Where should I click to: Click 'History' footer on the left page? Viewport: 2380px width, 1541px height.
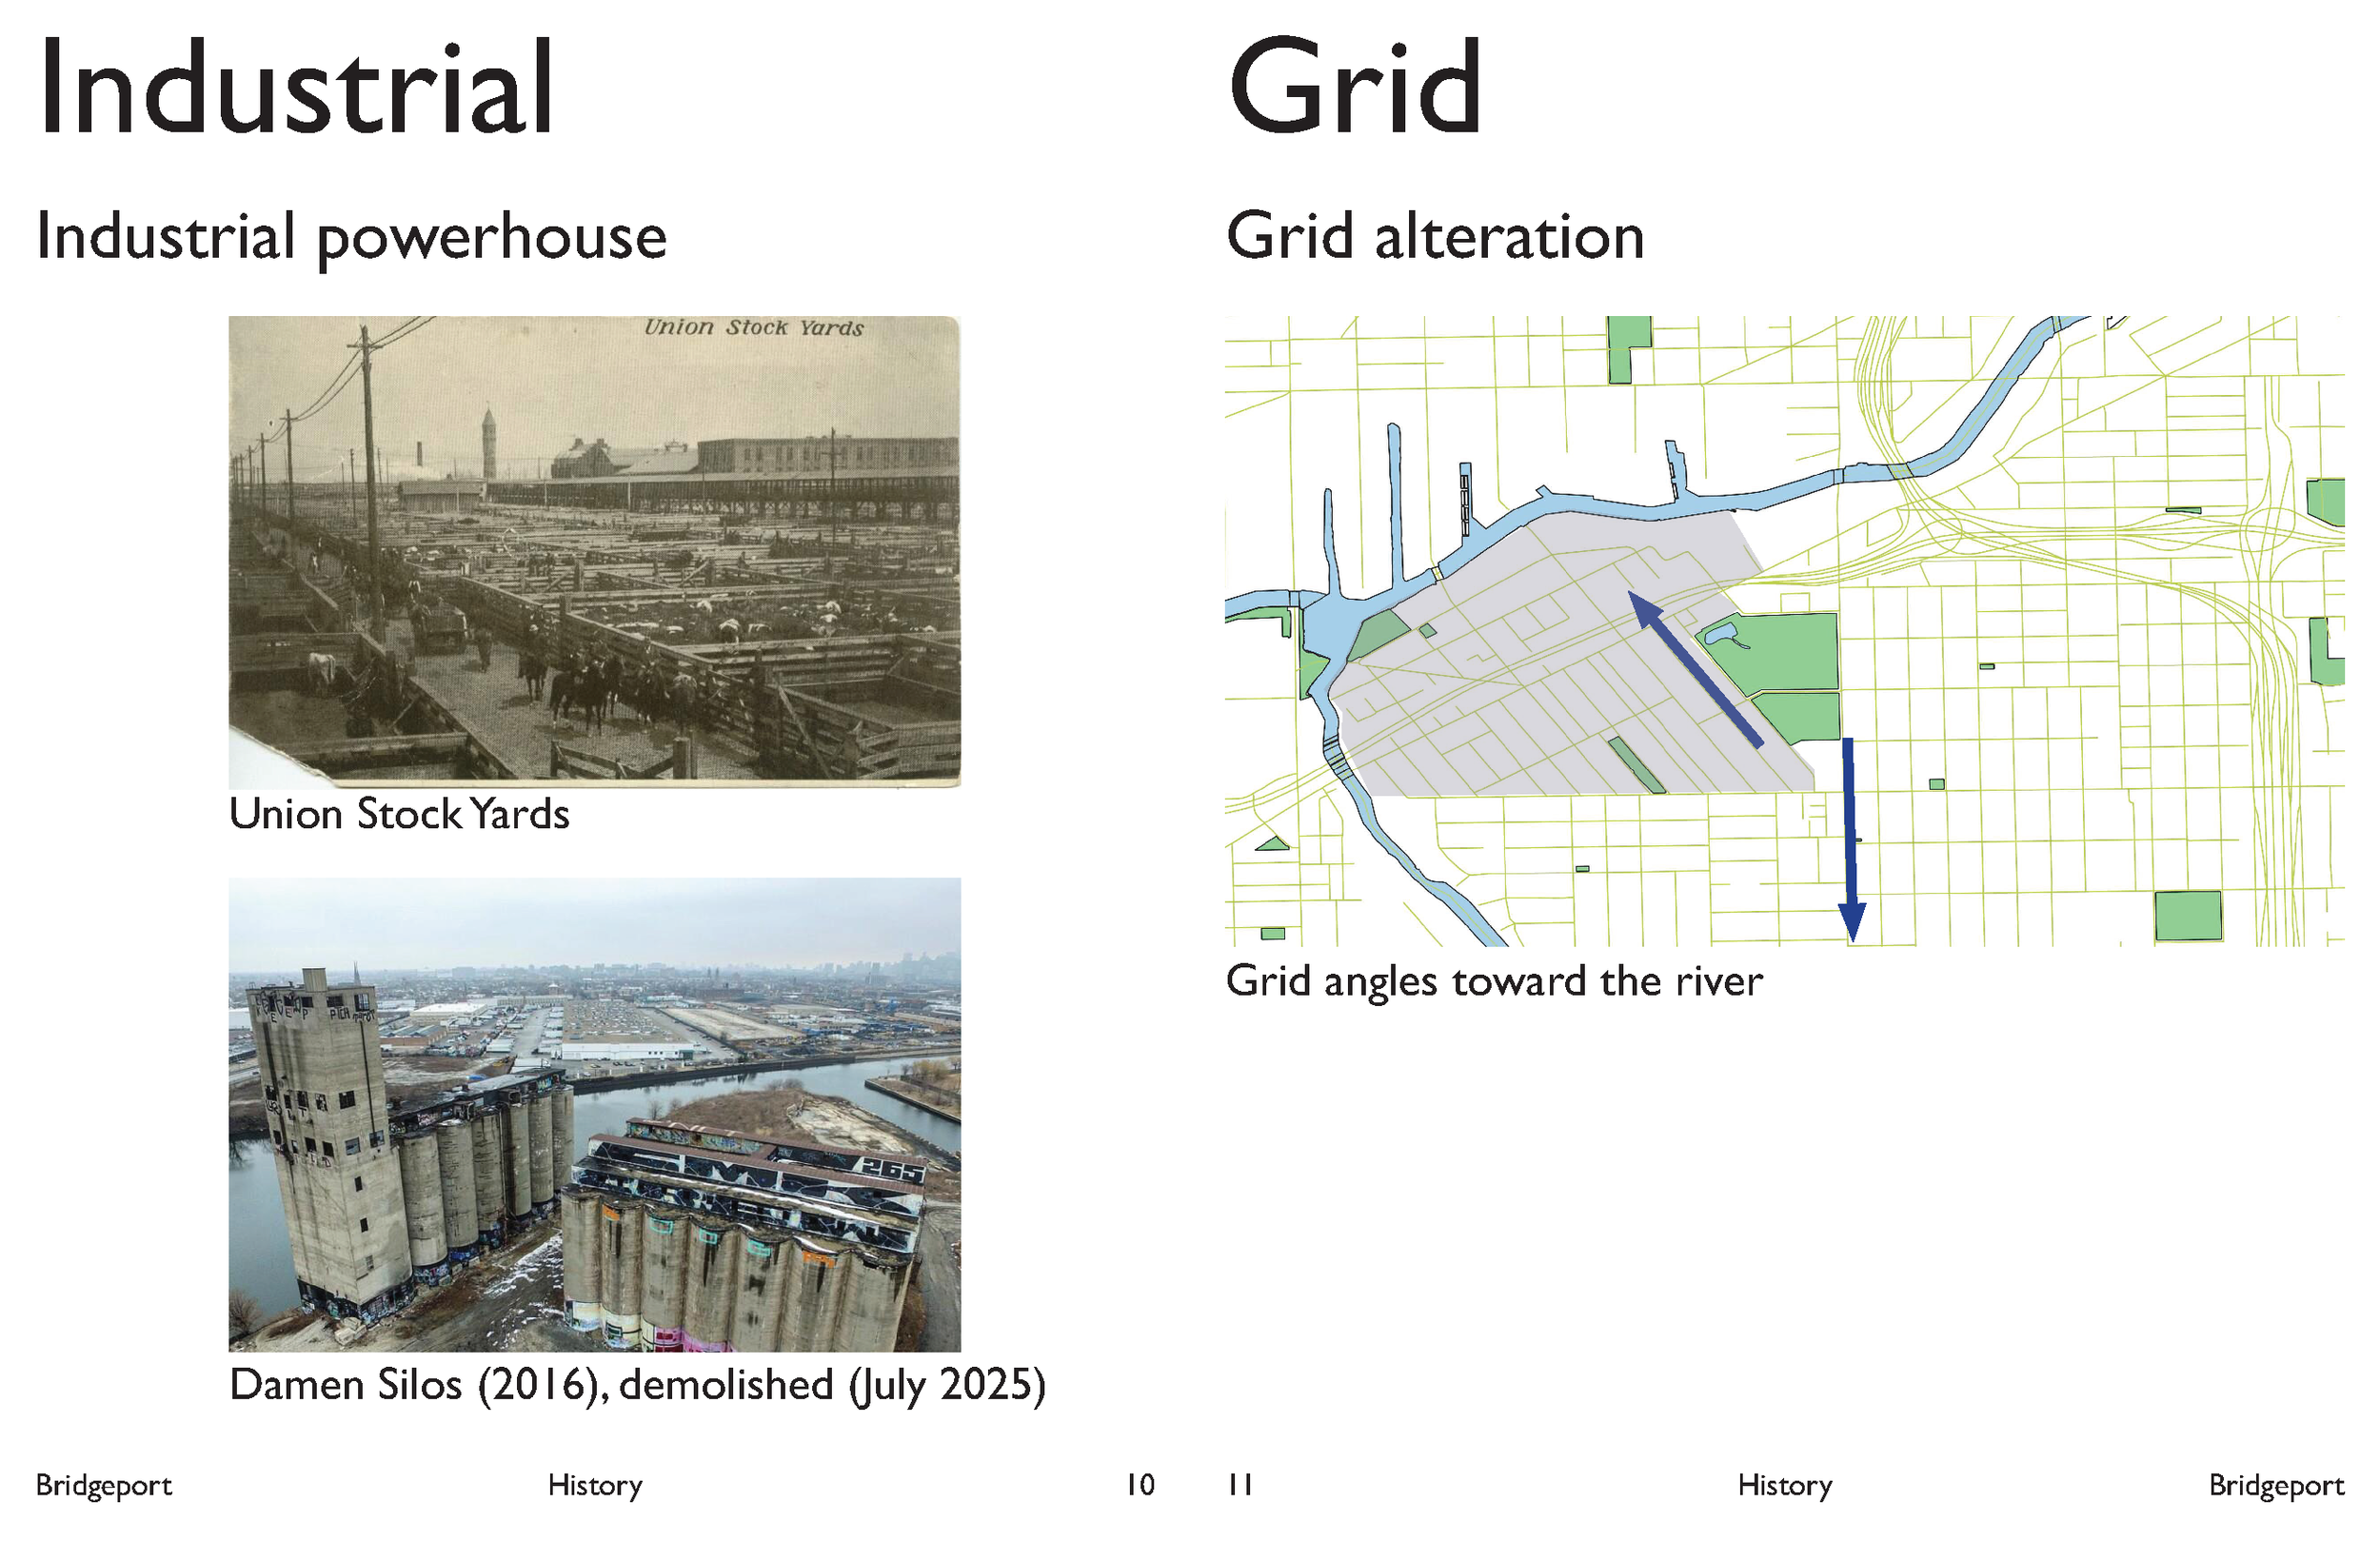(x=595, y=1486)
